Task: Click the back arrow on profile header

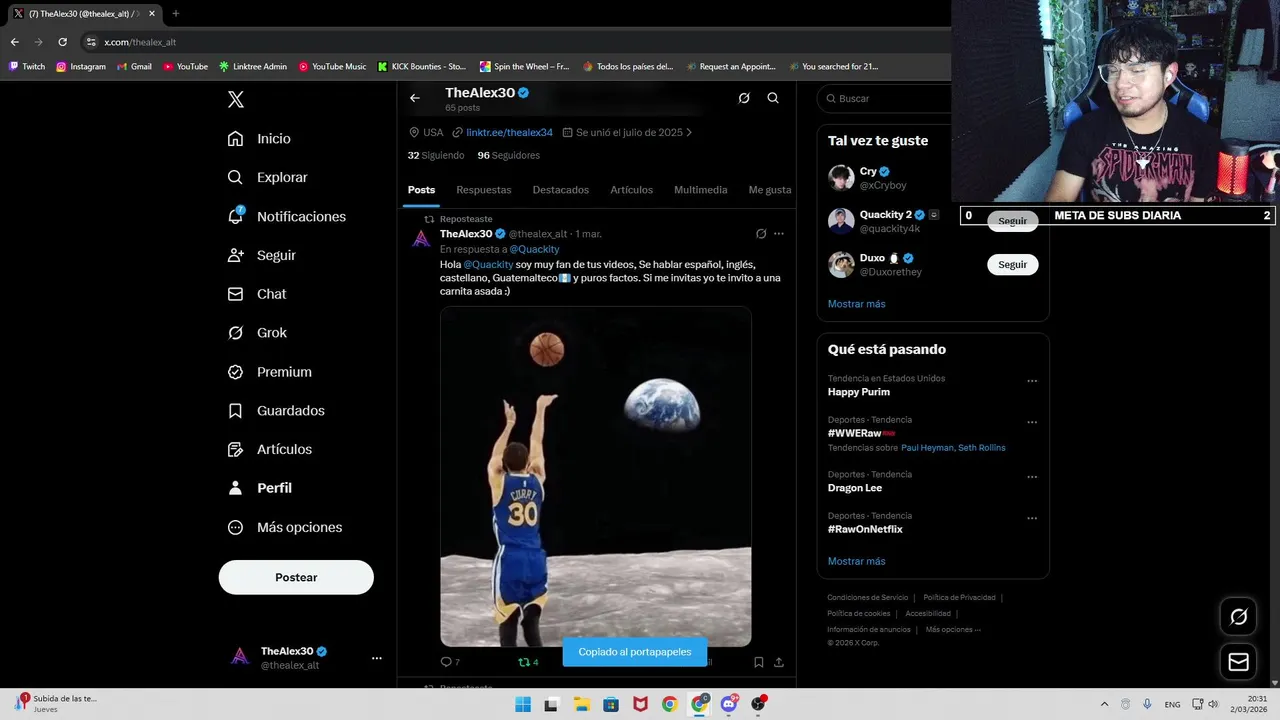Action: 415,98
